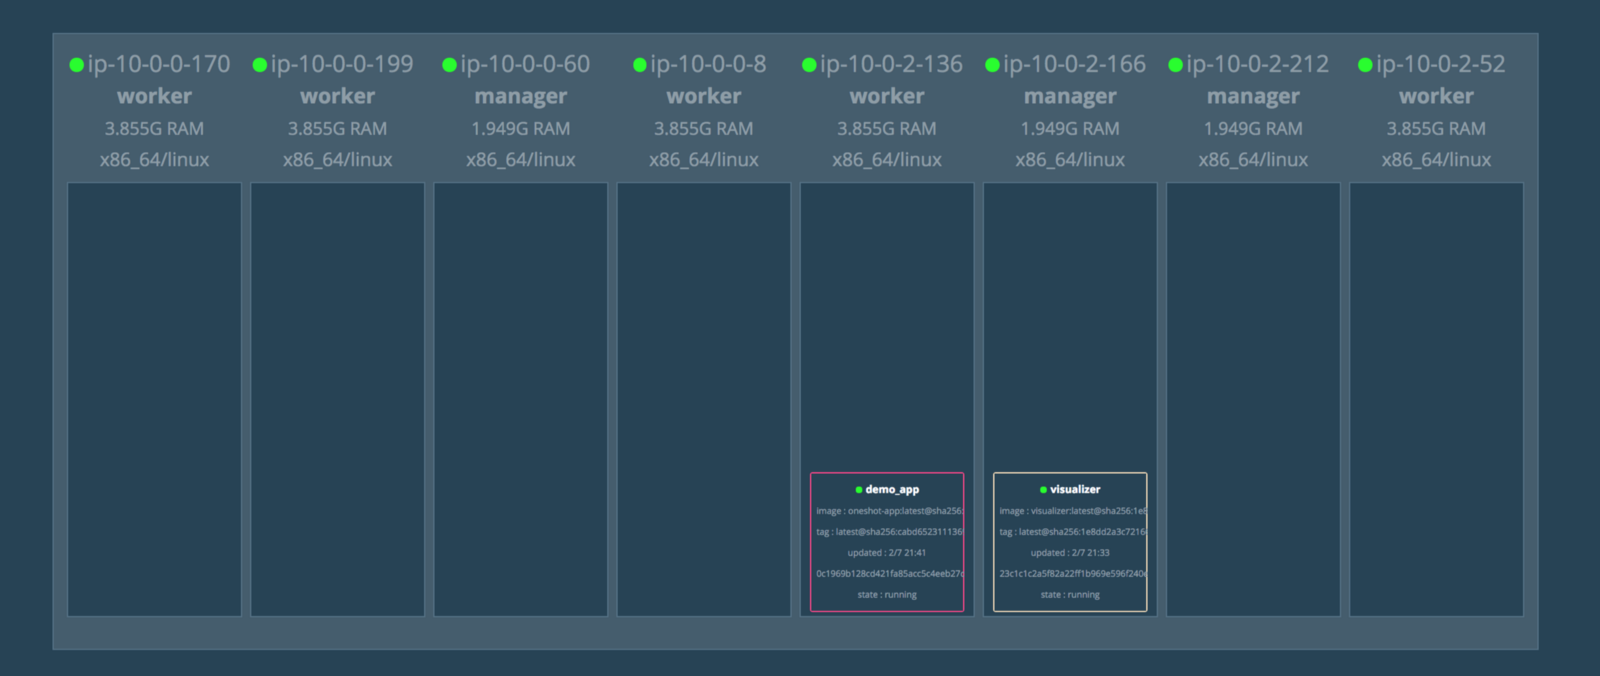Click the green status dot beside ip-10-0-0-199
The height and width of the screenshot is (676, 1600).
click(259, 65)
